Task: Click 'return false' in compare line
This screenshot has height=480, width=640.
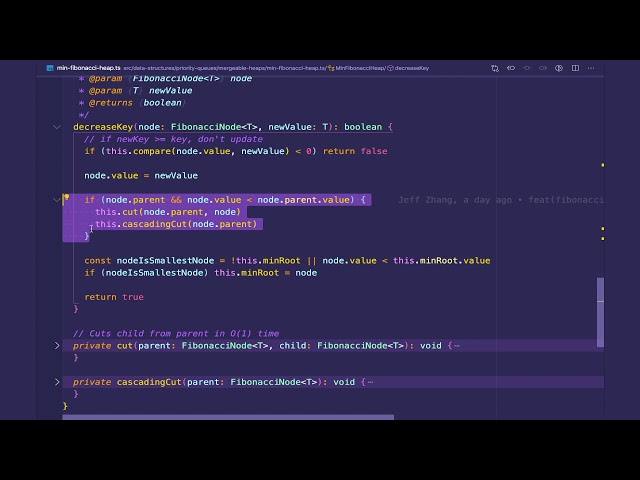Action: click(x=355, y=151)
